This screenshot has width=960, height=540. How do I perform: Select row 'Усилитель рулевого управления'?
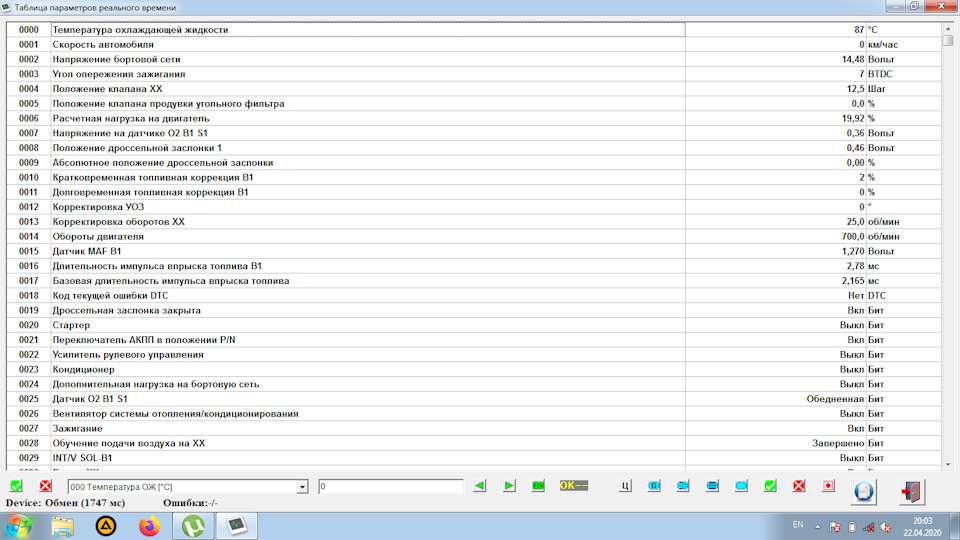point(474,354)
